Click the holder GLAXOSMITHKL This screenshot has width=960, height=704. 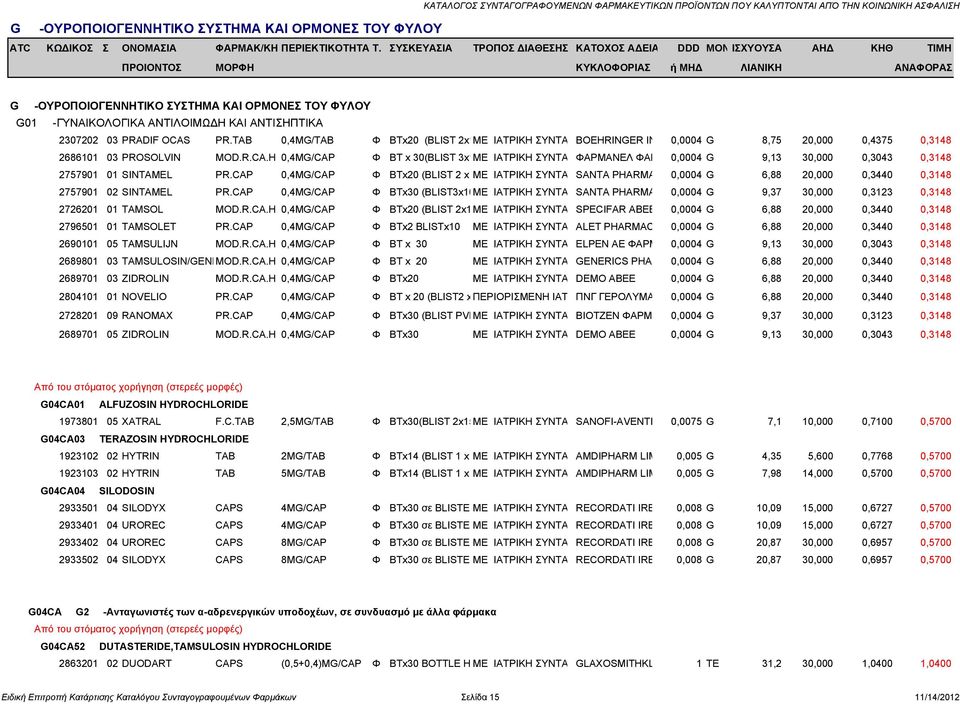point(614,664)
